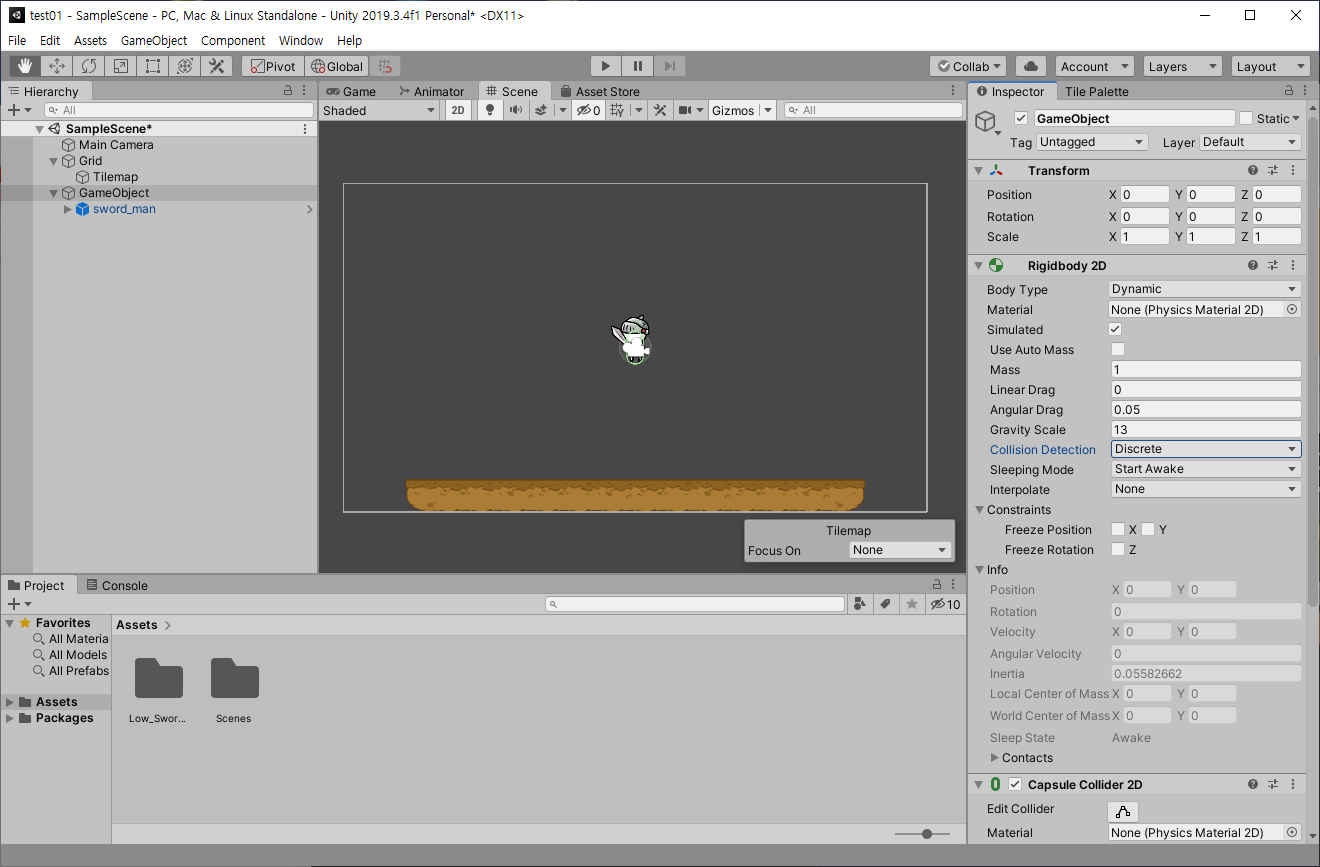Select the Rotate tool
1320x867 pixels.
pyautogui.click(x=88, y=65)
